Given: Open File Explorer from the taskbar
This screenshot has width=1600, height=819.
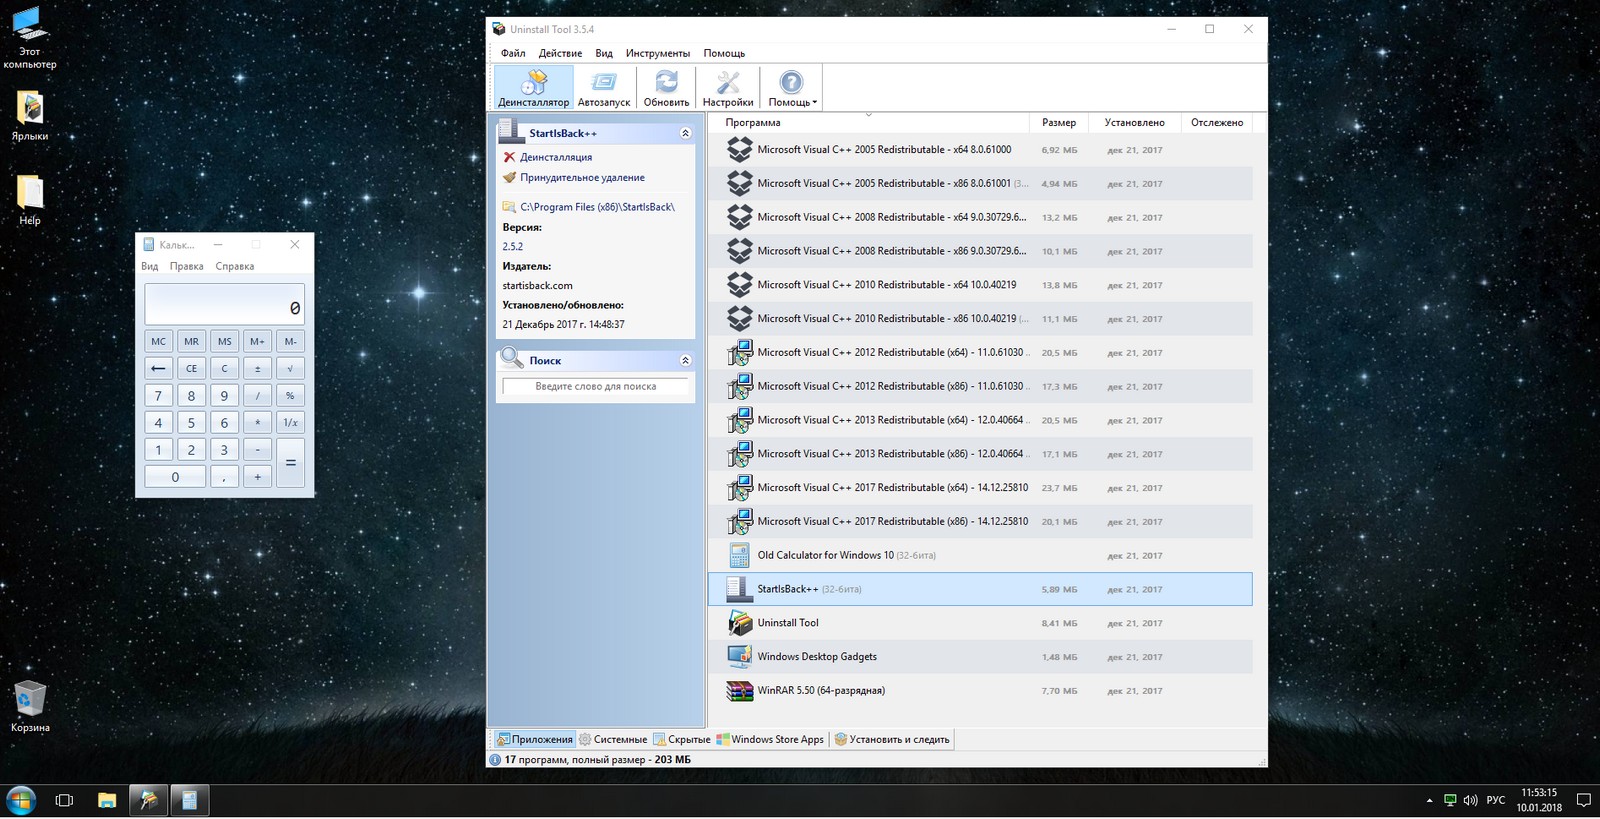Looking at the screenshot, I should click(x=107, y=800).
